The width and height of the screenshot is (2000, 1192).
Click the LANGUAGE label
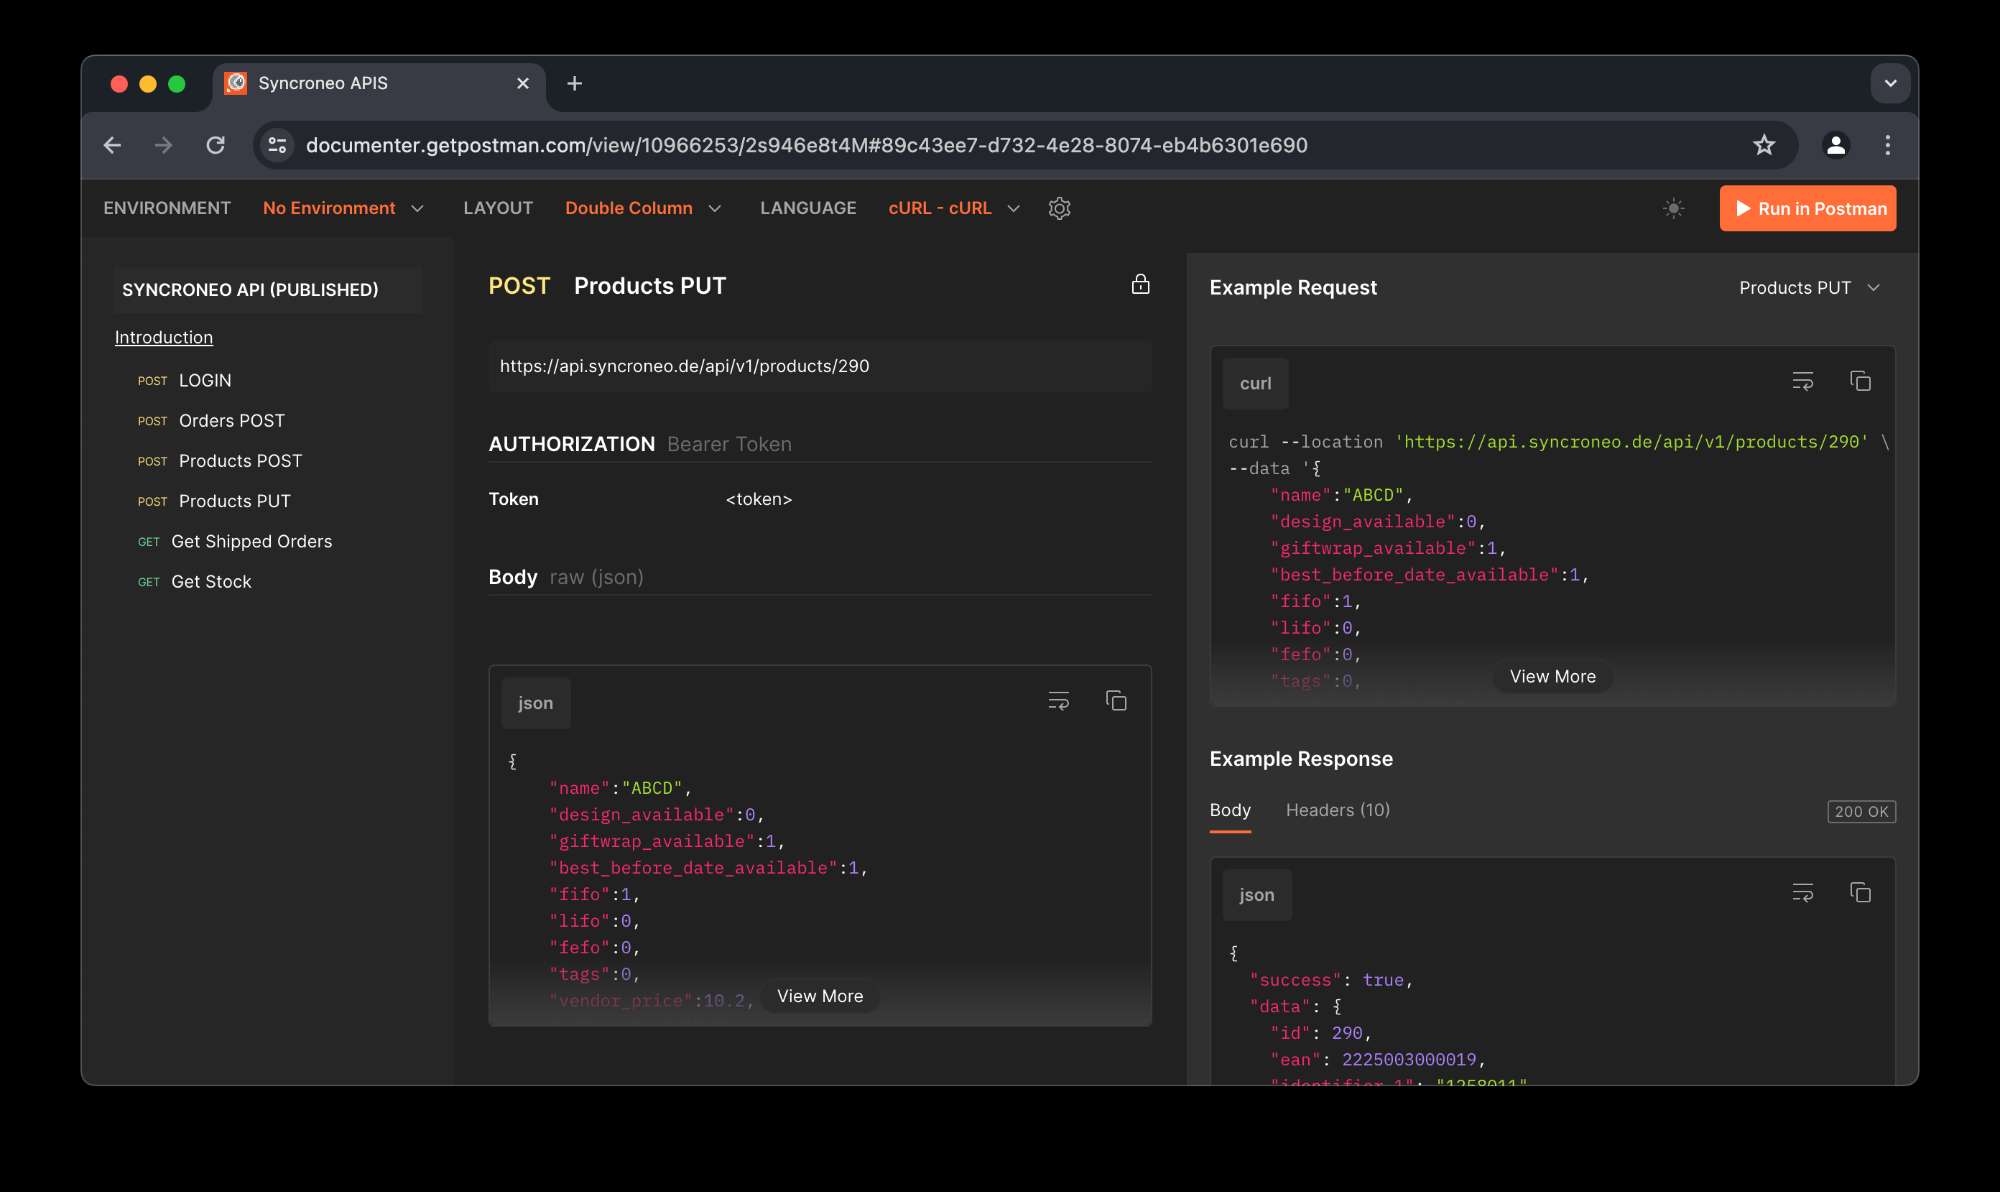click(x=808, y=208)
